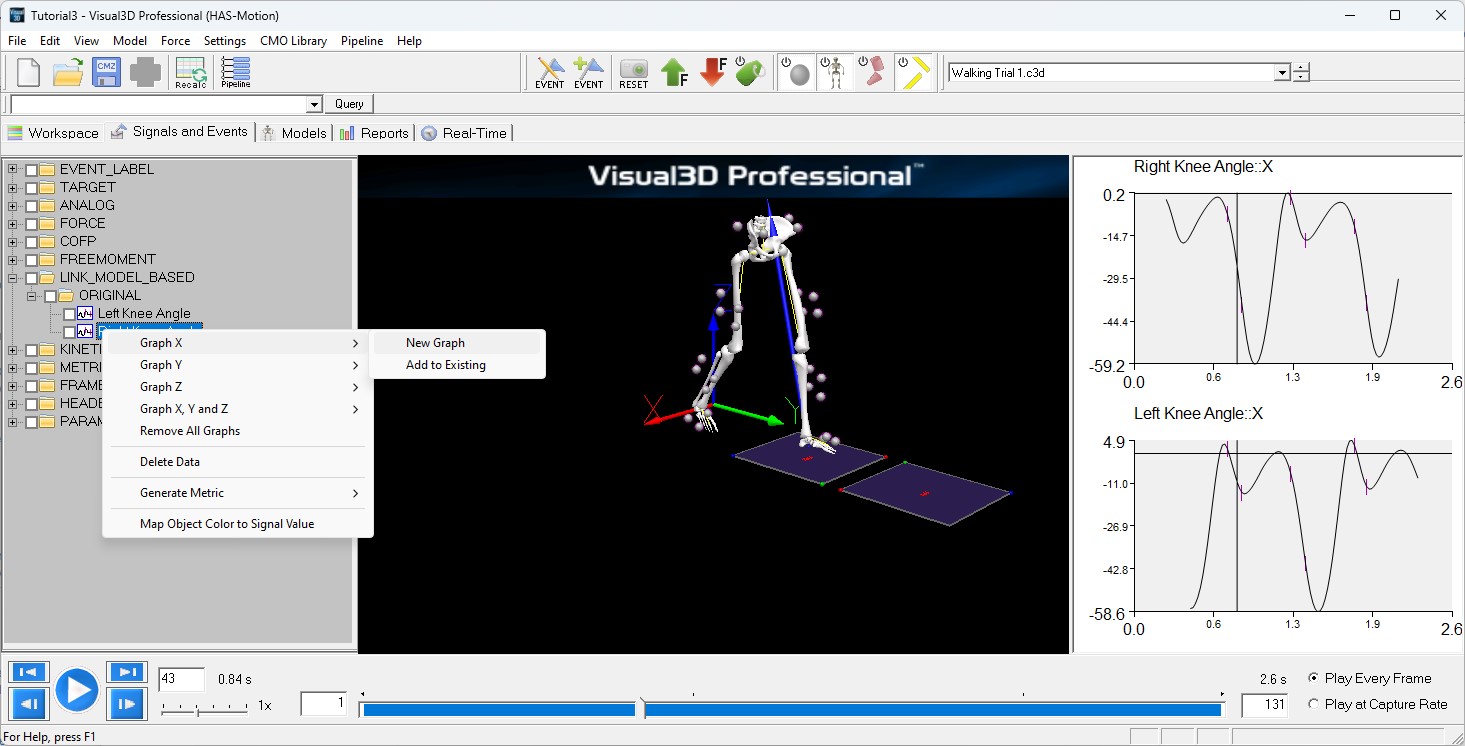1465x746 pixels.
Task: Jump to last frame button
Action: 126,672
